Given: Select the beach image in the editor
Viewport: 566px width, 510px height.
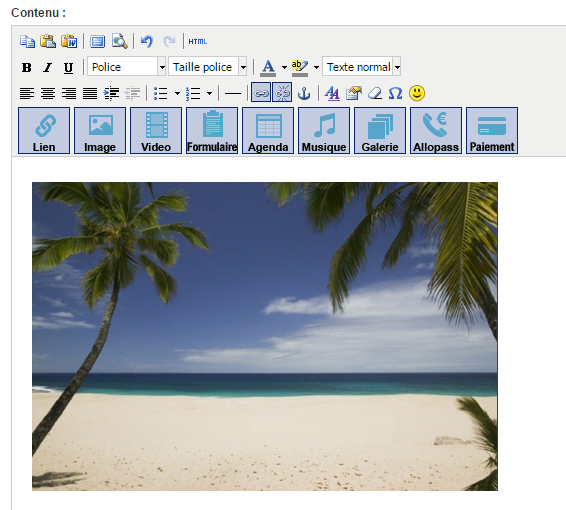Looking at the screenshot, I should 265,336.
